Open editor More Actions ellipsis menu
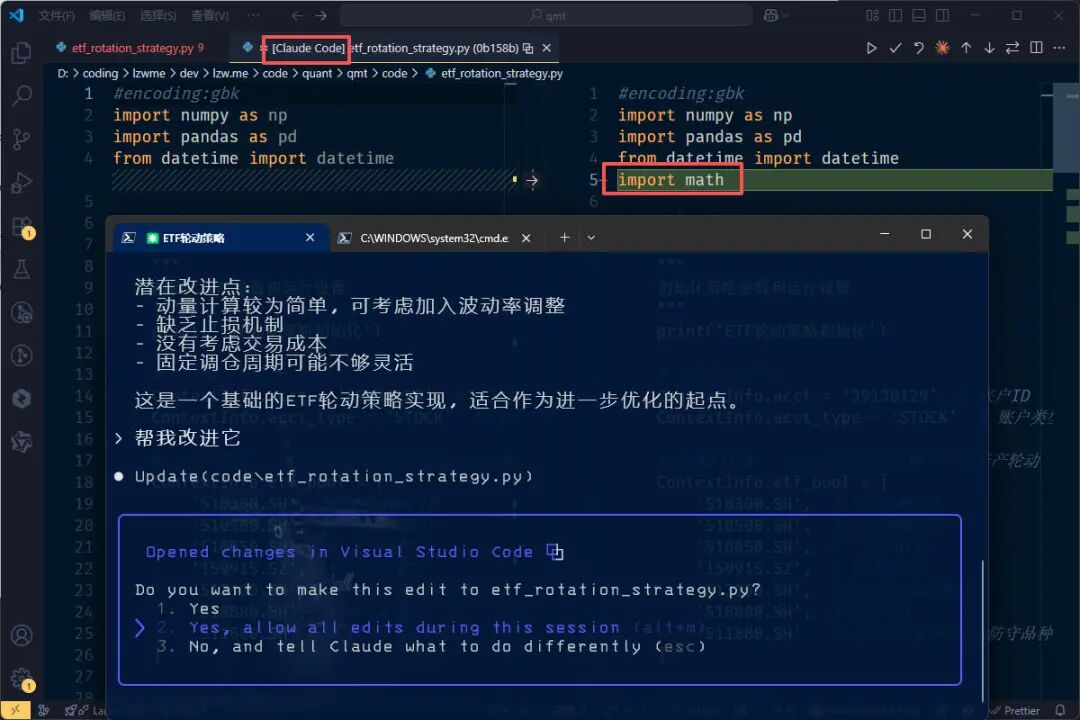The height and width of the screenshot is (720, 1080). [1059, 48]
